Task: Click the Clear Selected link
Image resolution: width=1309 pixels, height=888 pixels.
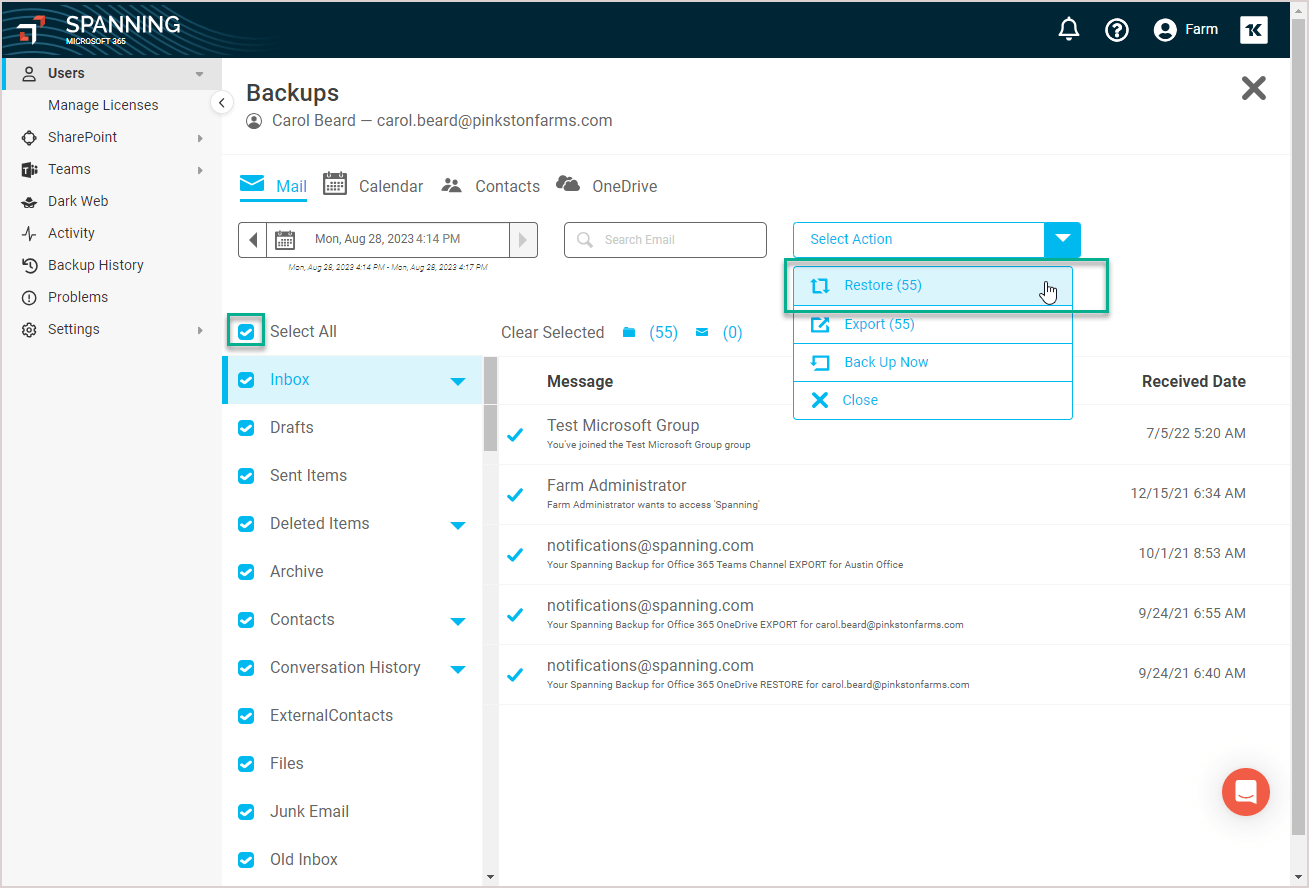Action: coord(552,331)
